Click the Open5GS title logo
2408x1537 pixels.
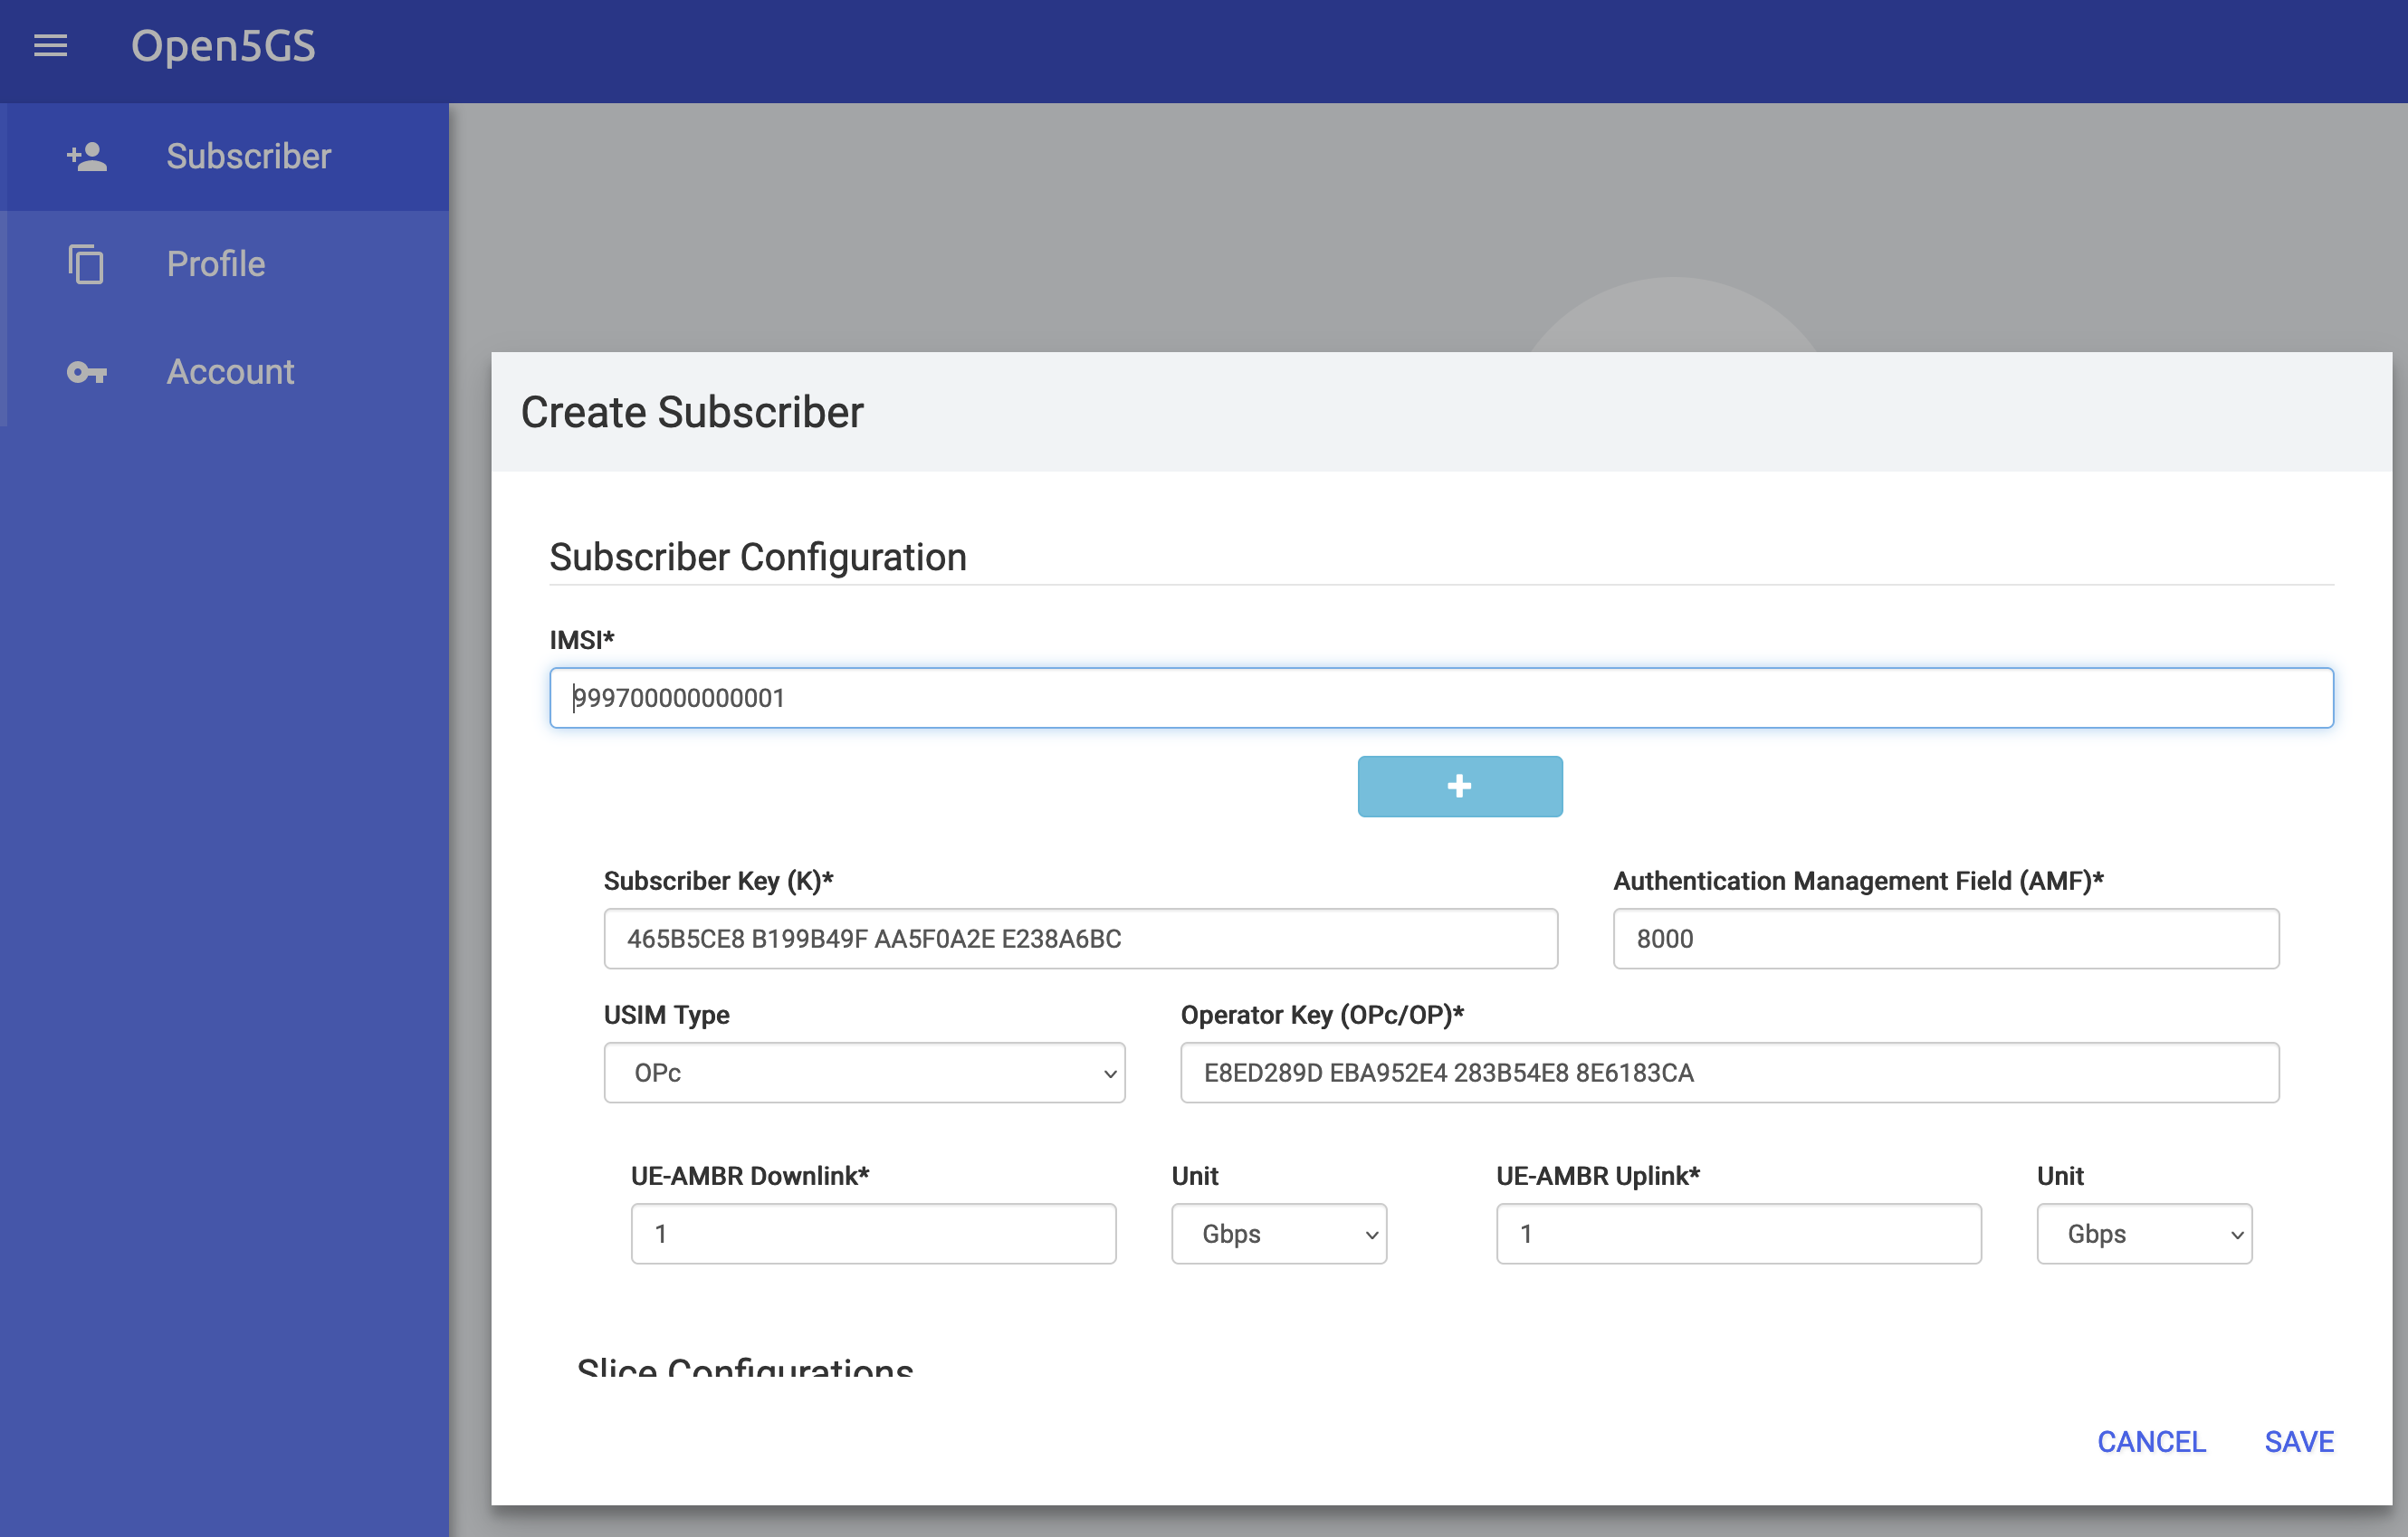(x=223, y=46)
